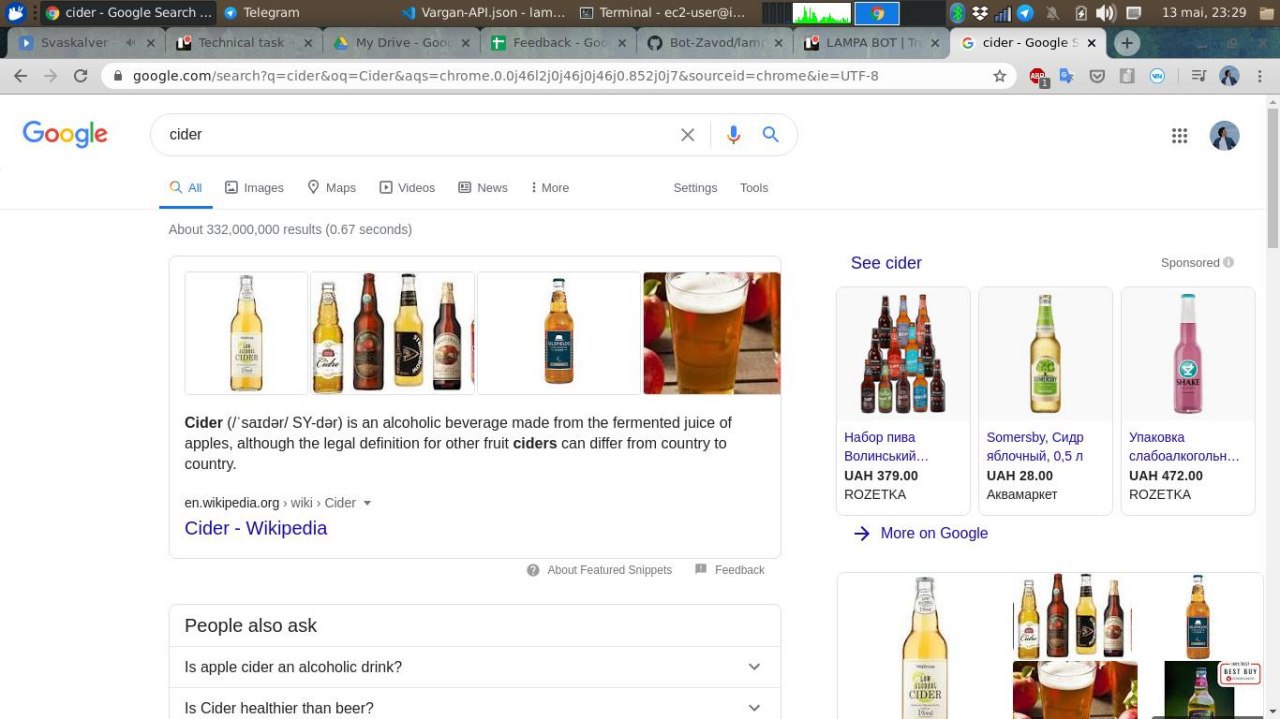Bookmark this page with the star icon

coord(999,76)
